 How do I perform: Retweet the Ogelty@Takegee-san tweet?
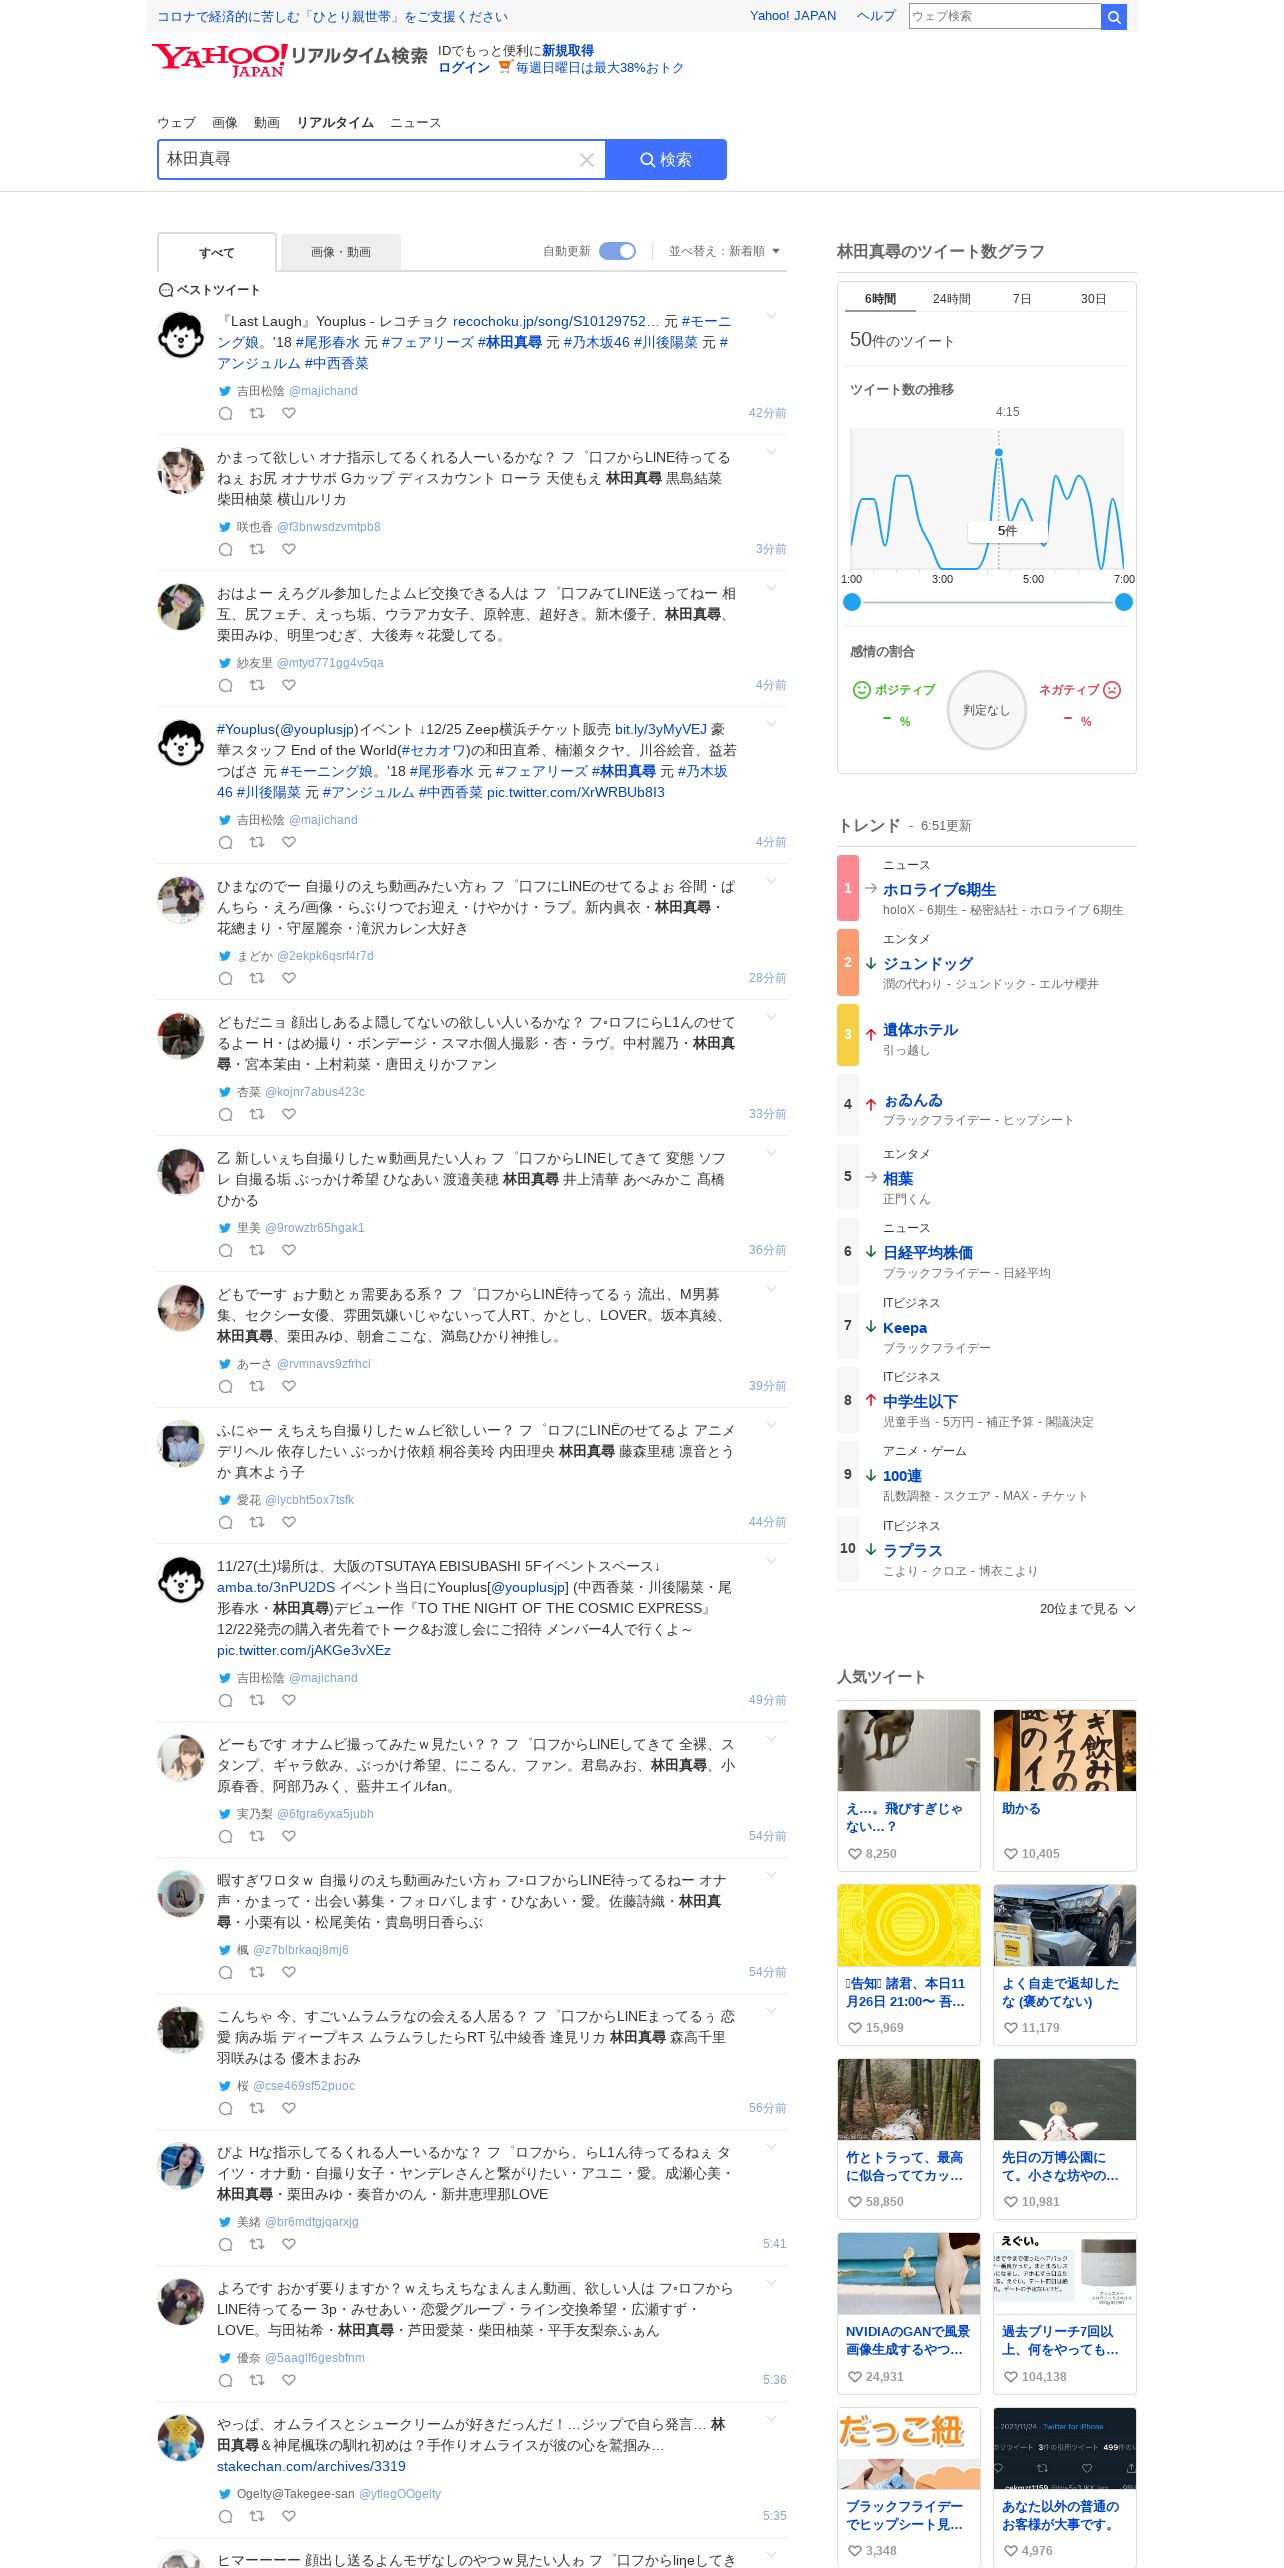[257, 2516]
